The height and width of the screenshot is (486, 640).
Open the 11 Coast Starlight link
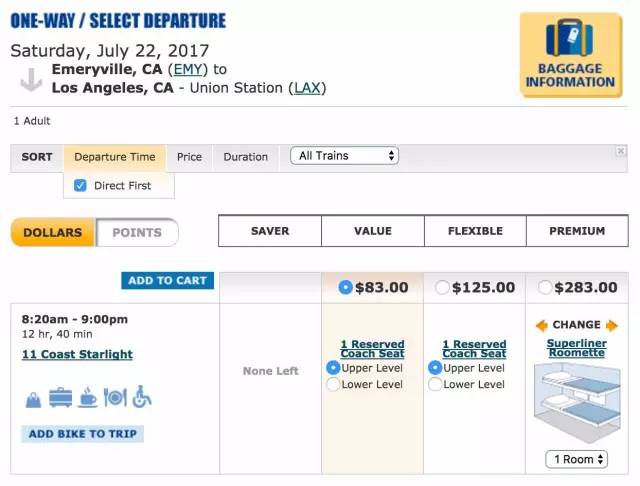78,354
